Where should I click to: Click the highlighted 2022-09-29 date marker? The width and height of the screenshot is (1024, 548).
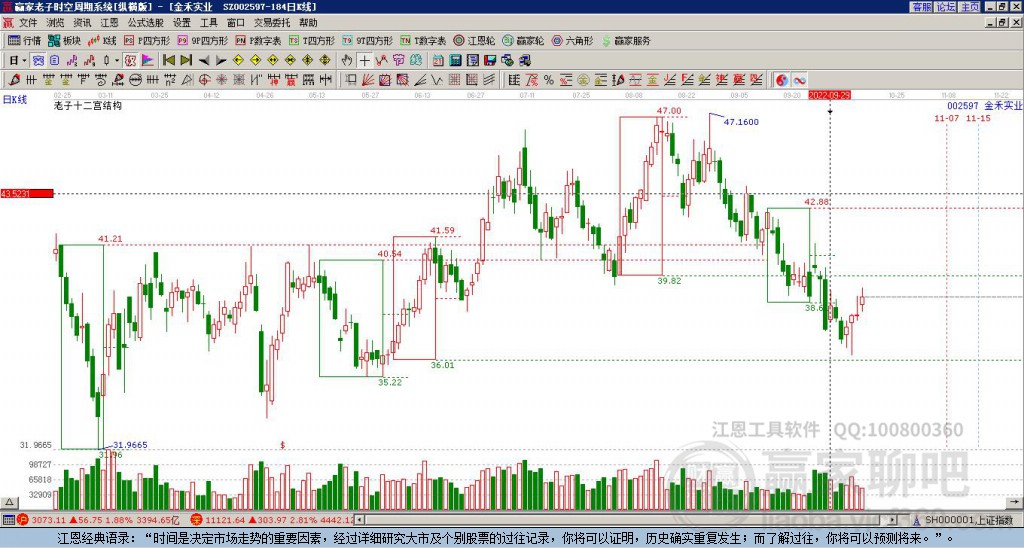click(829, 95)
